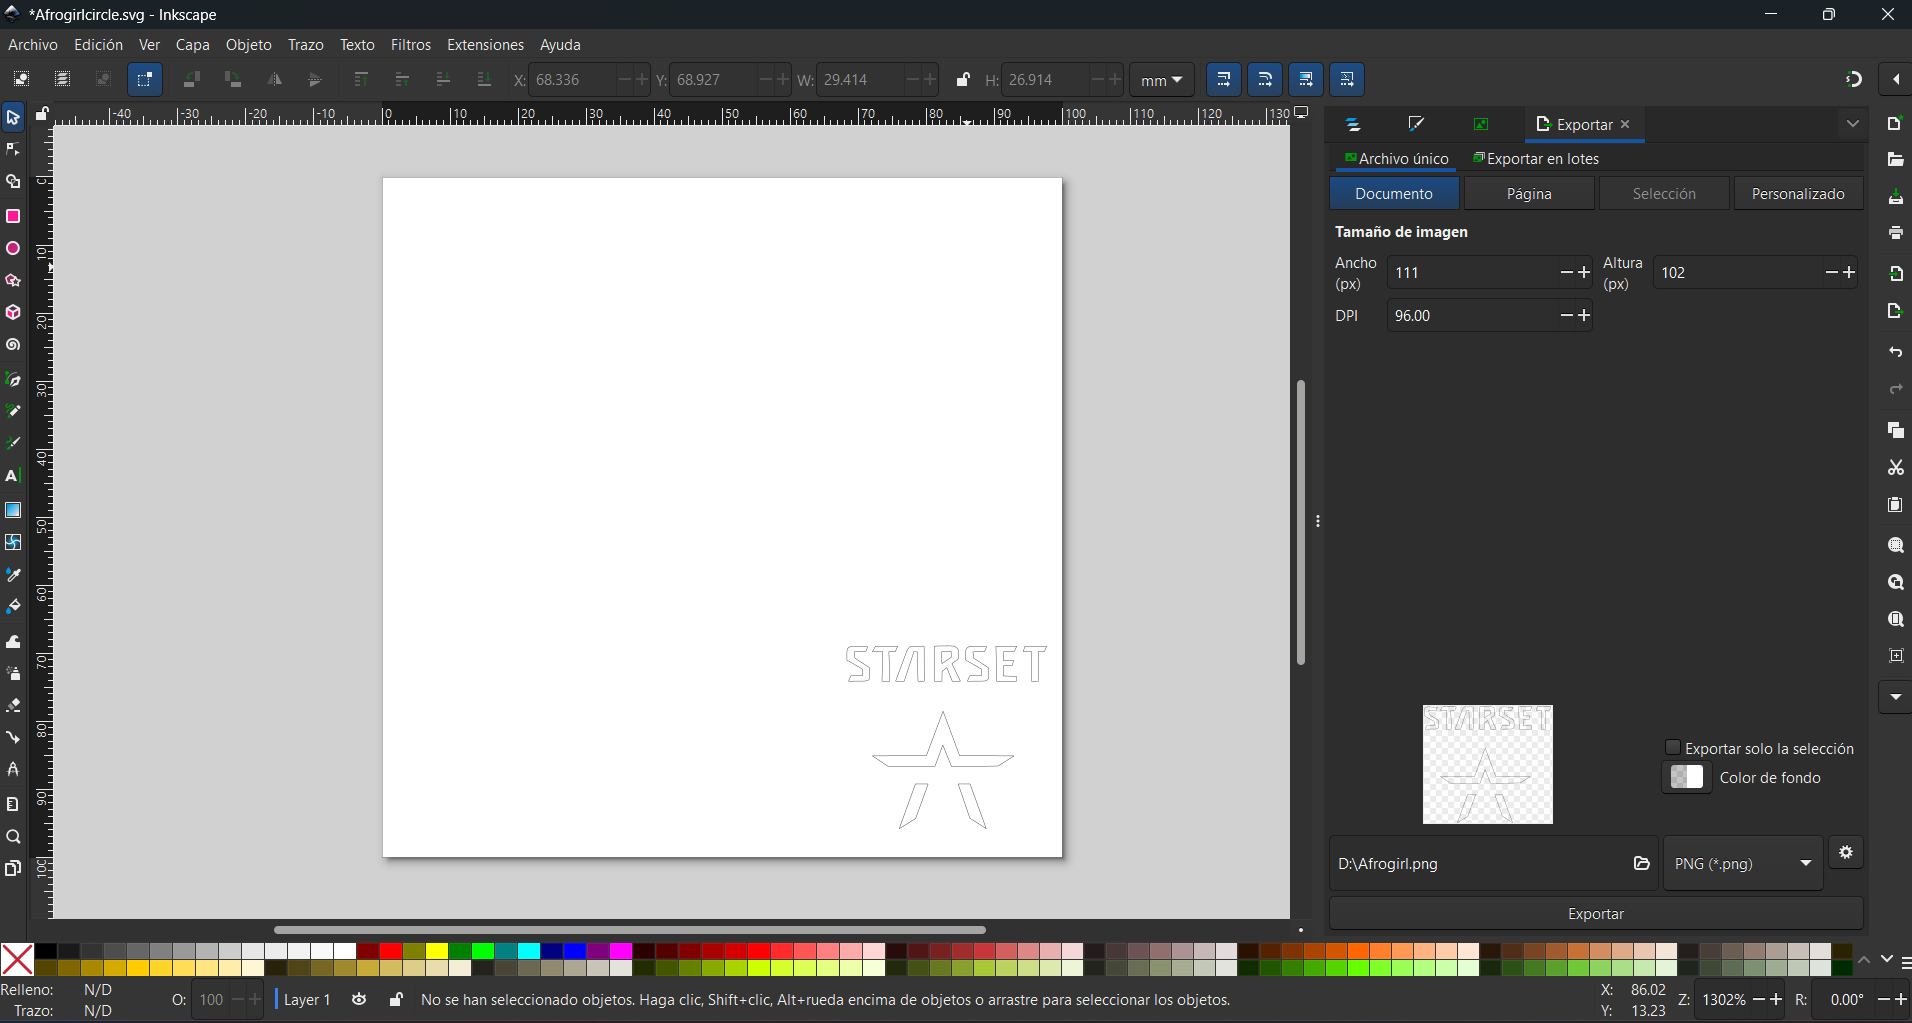Open the snapping options arrow
1912x1023 pixels.
pos(1896,79)
